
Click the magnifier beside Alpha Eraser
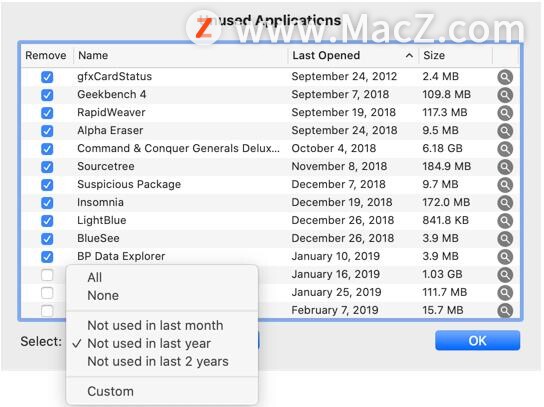(x=505, y=131)
